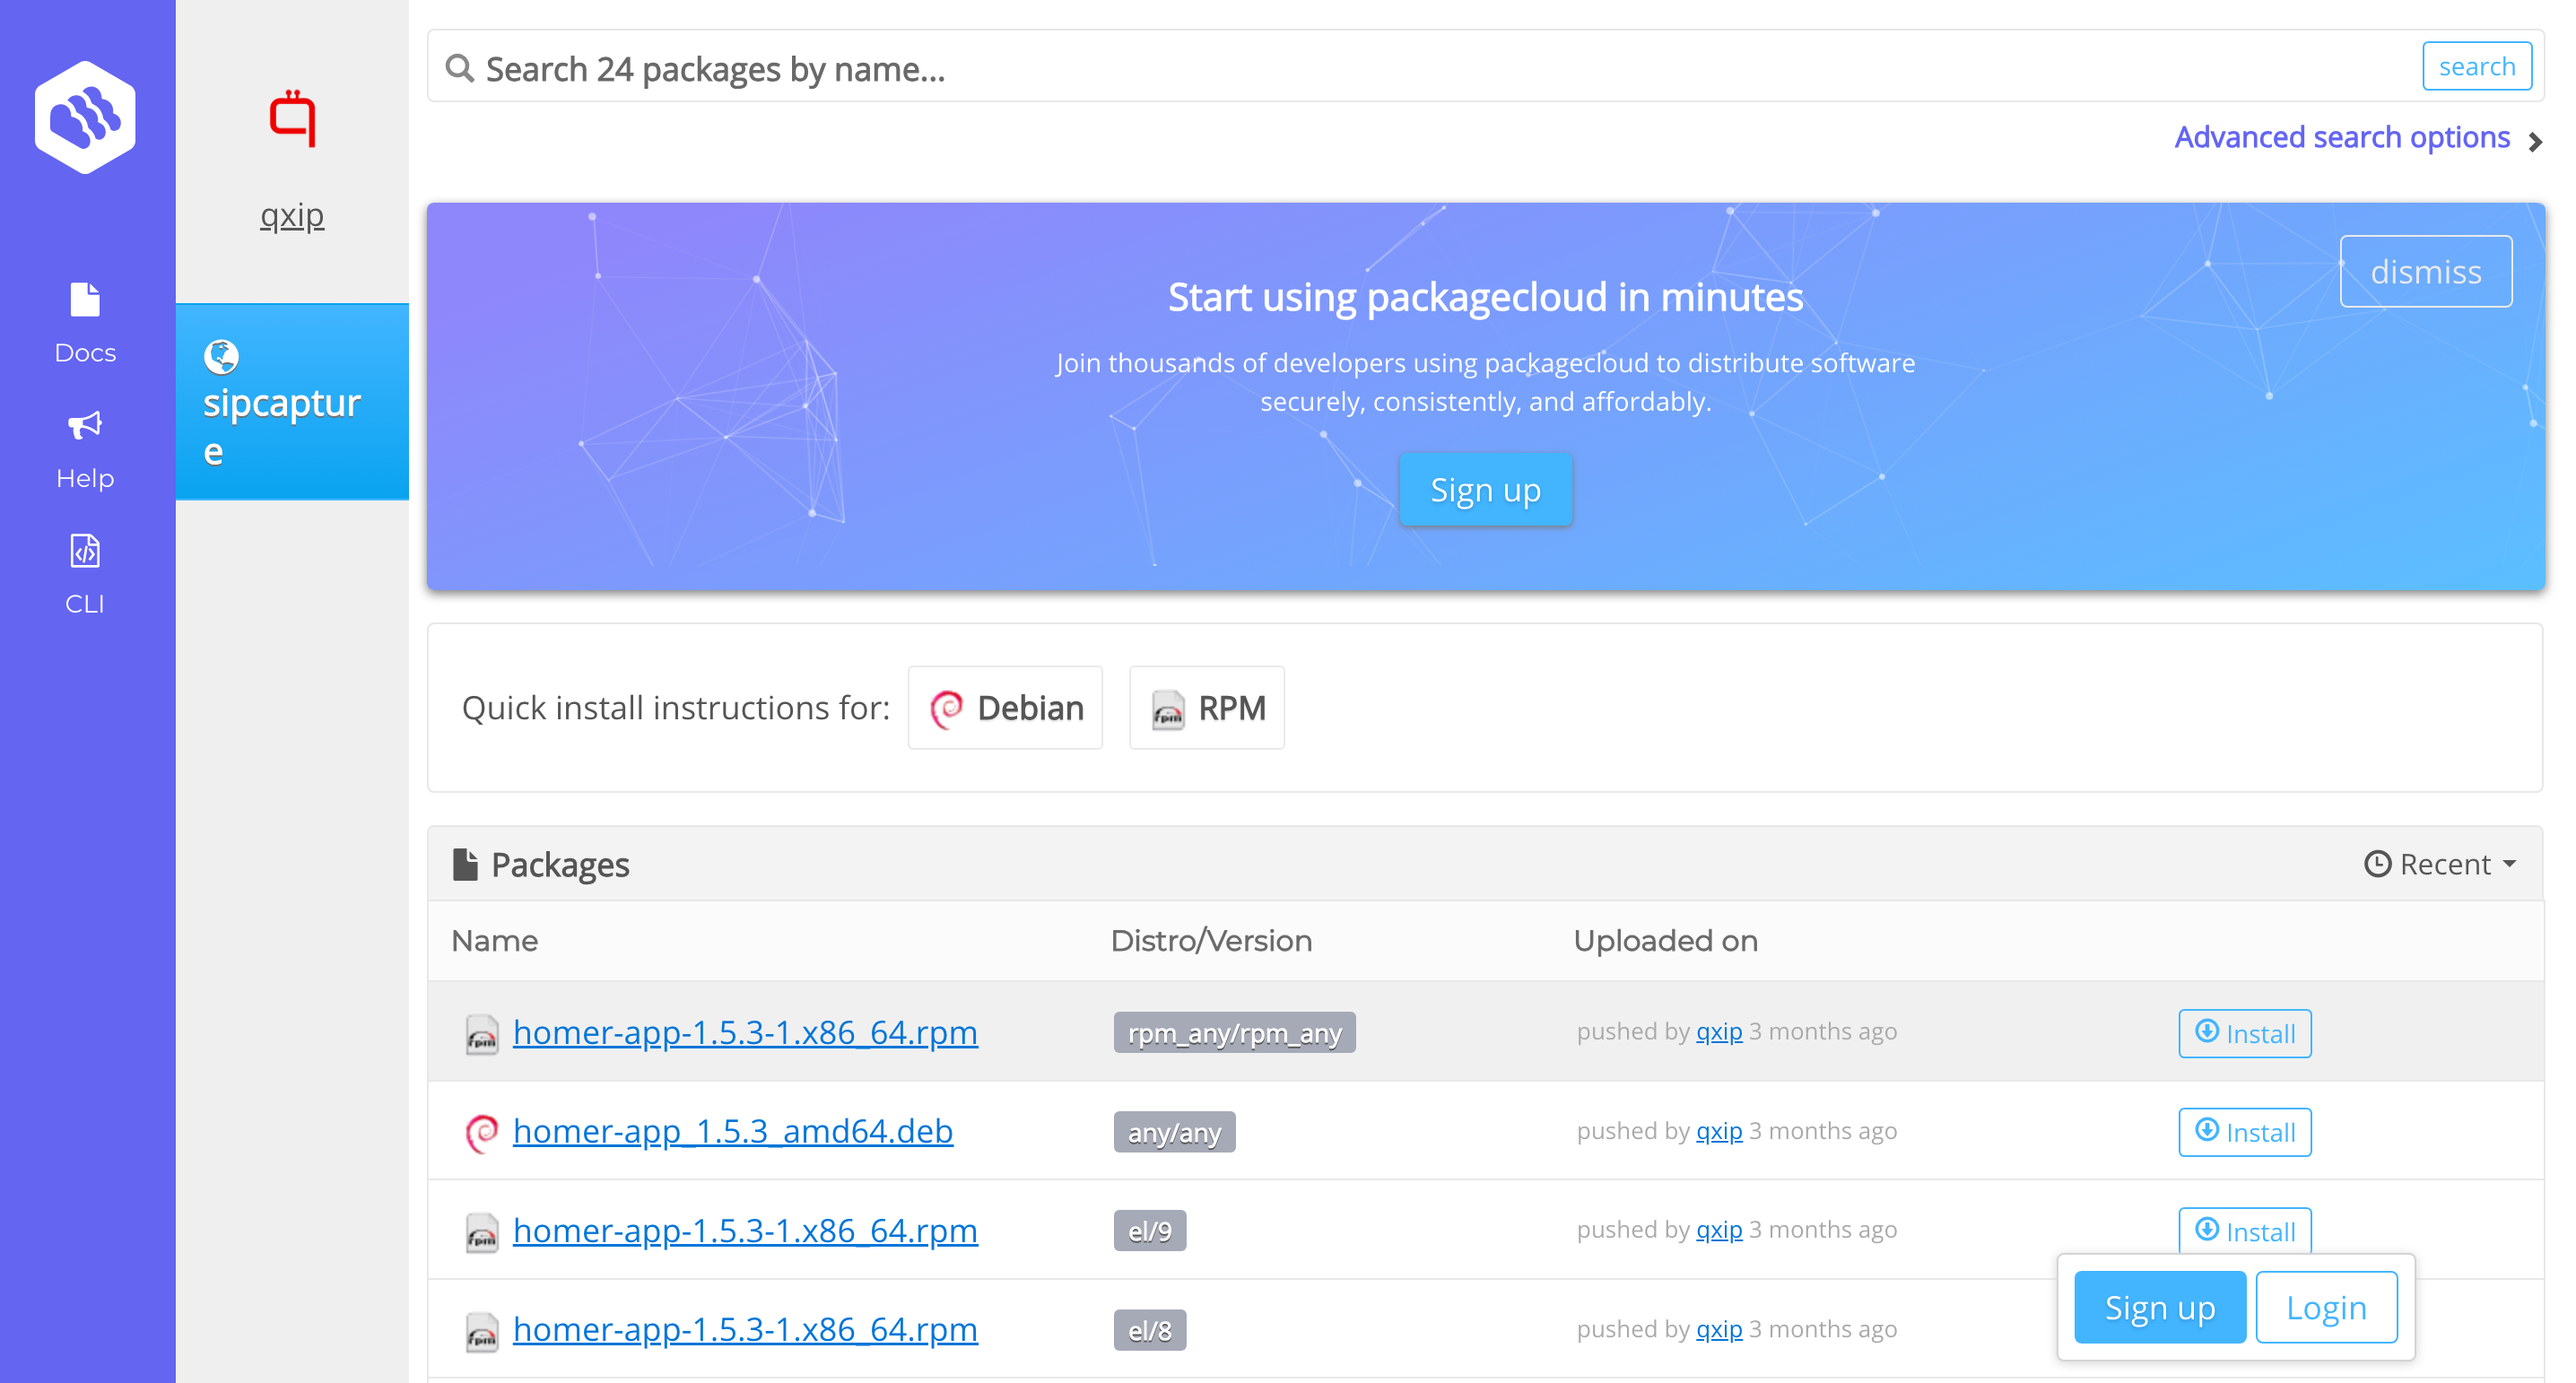Viewport: 2576px width, 1383px height.
Task: Click the Login button
Action: [x=2325, y=1307]
